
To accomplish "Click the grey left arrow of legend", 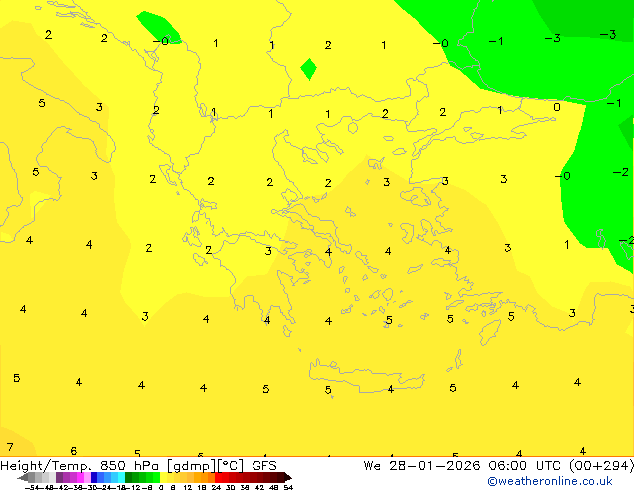I will click(x=23, y=477).
